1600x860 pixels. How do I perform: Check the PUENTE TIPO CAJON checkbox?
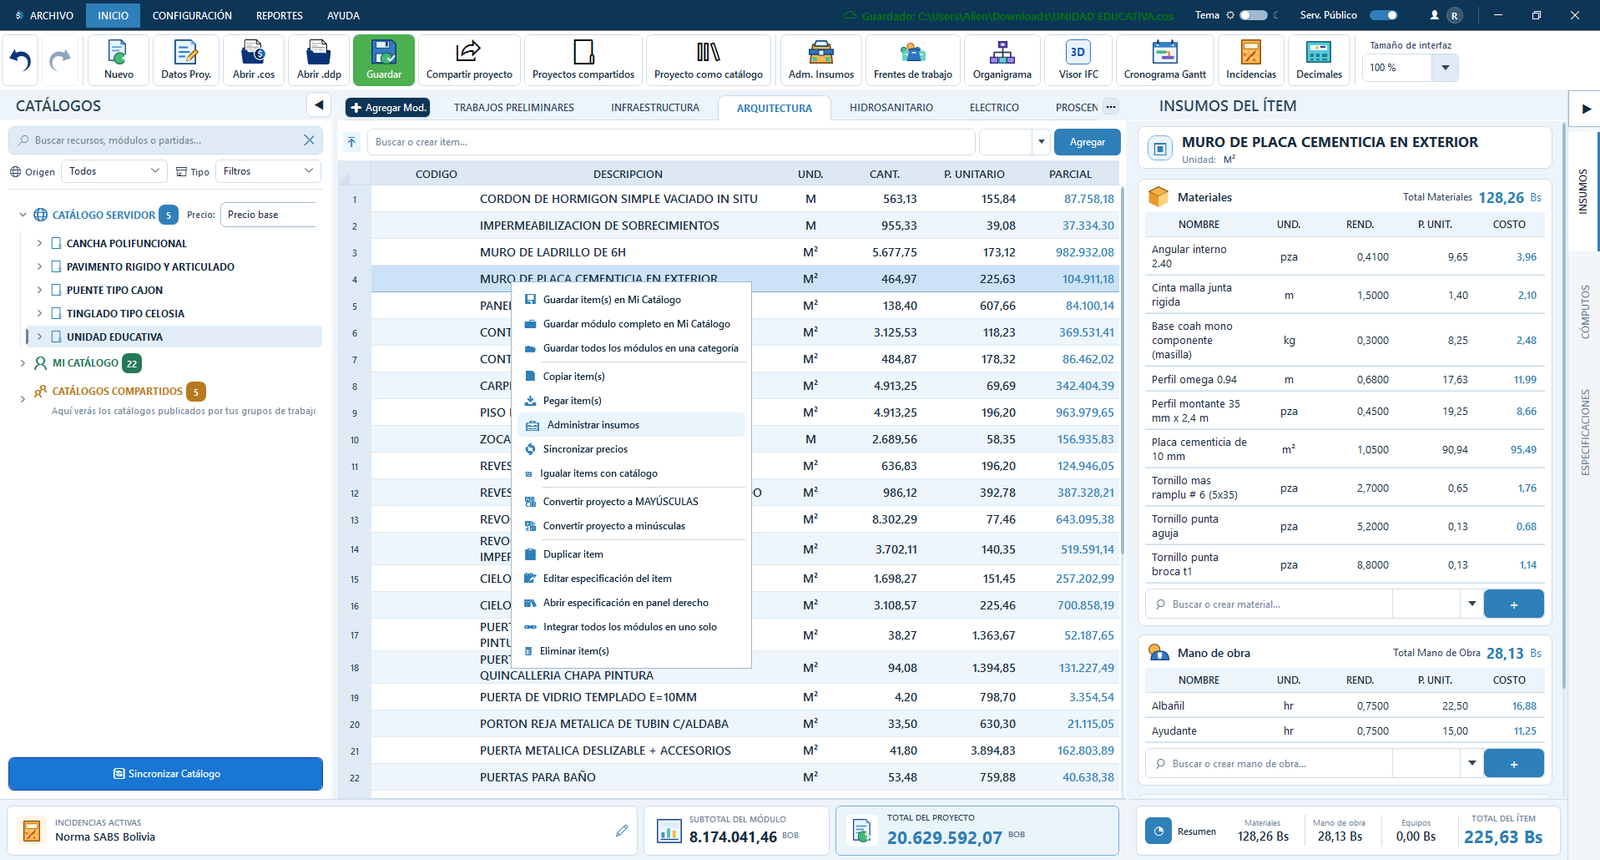point(57,290)
